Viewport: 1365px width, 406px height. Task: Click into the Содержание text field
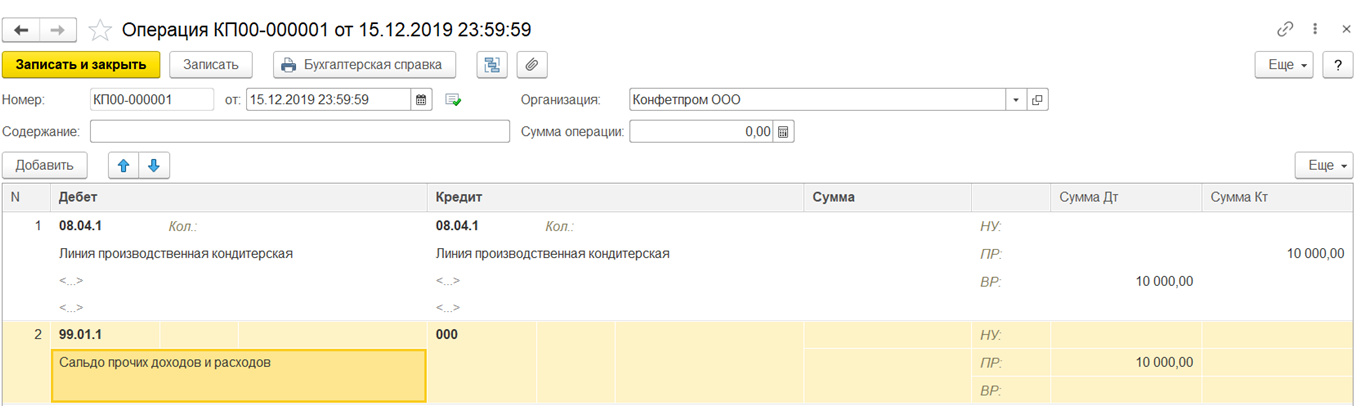(300, 132)
